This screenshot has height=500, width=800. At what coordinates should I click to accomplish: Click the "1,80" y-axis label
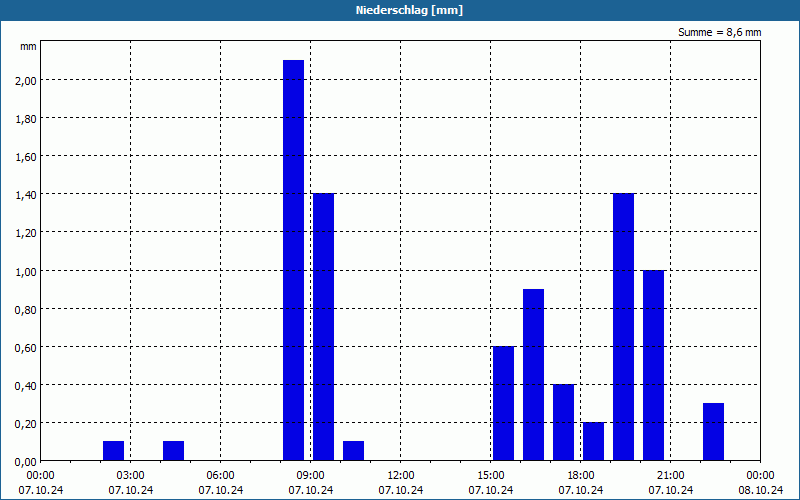click(26, 119)
